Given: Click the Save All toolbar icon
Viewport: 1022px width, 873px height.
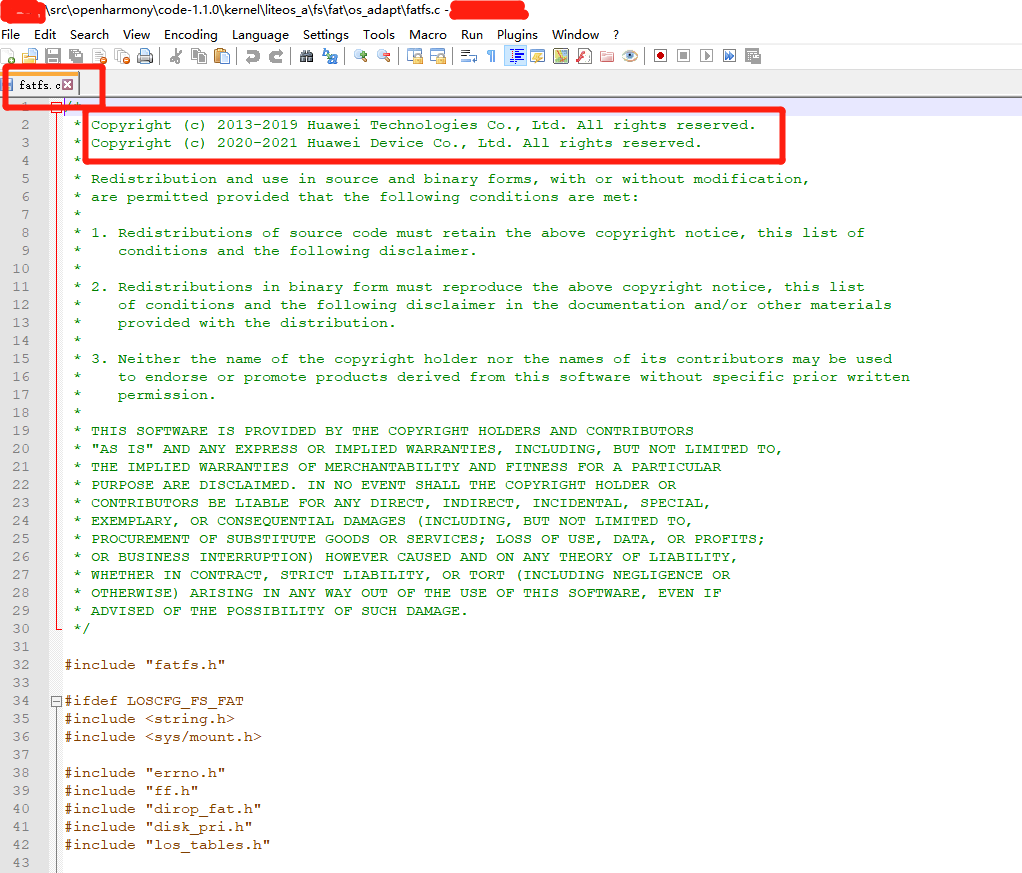Looking at the screenshot, I should pos(76,56).
